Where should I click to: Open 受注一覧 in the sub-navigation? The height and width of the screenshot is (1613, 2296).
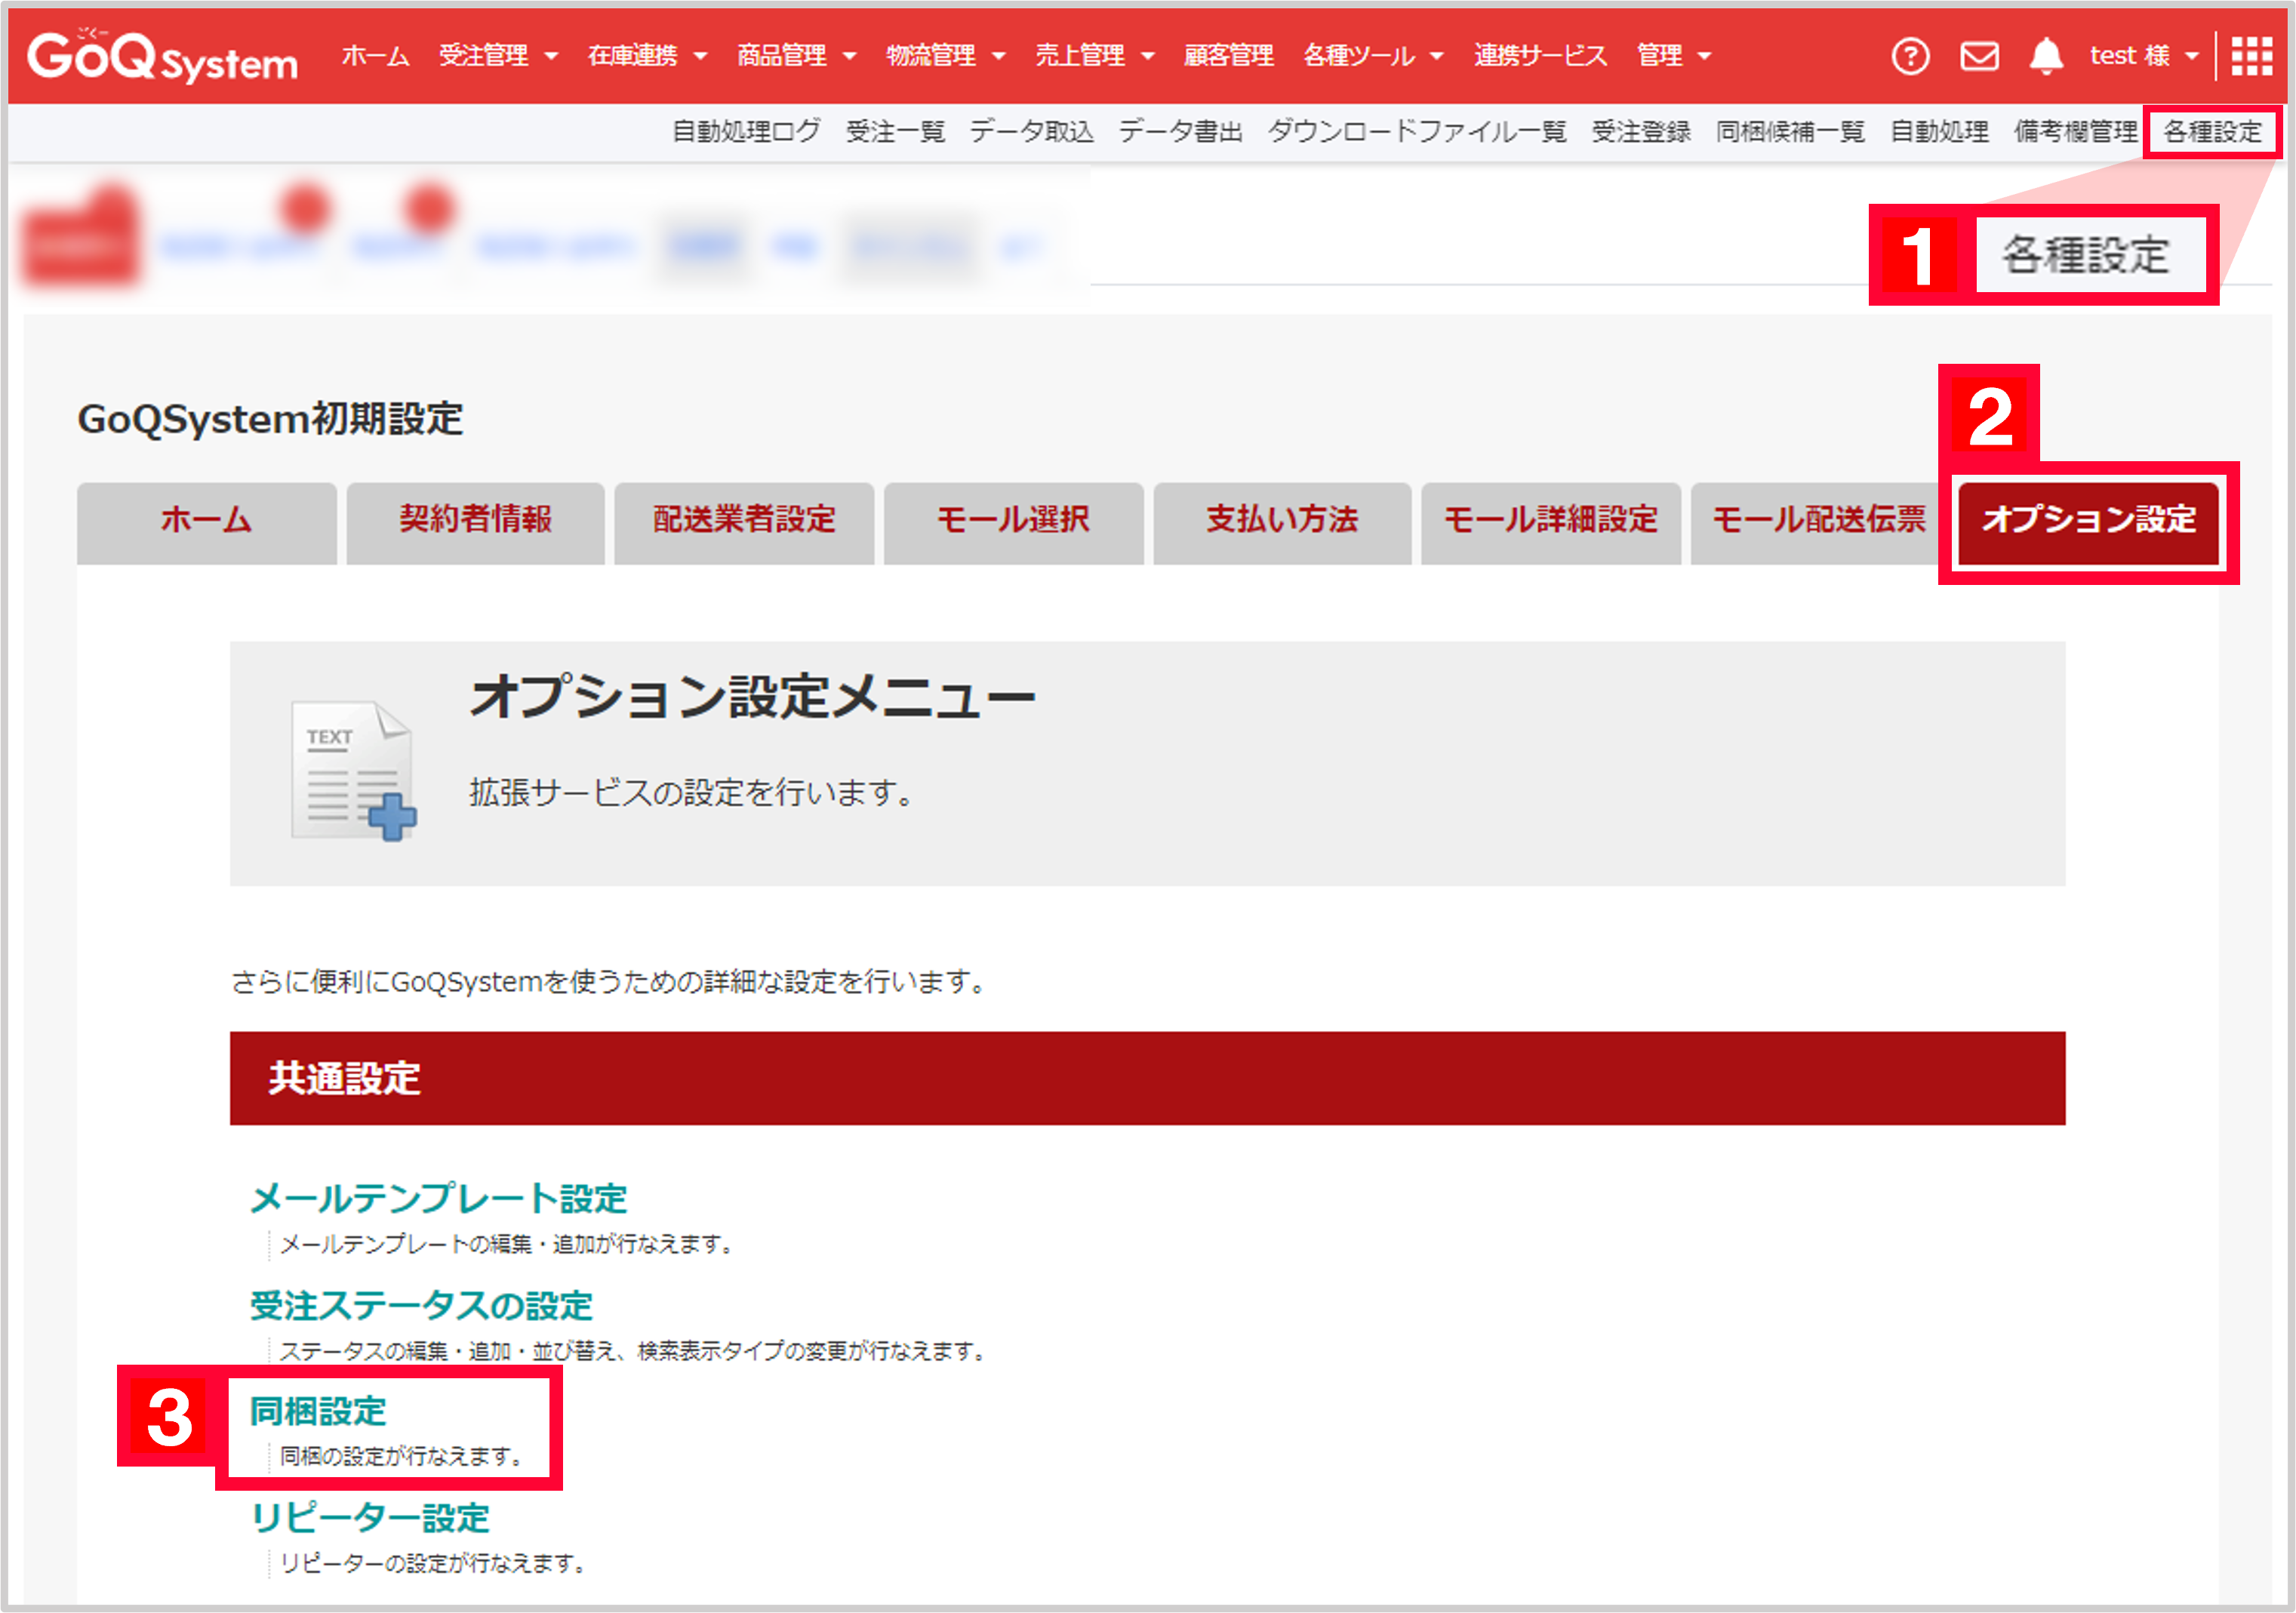pyautogui.click(x=895, y=131)
